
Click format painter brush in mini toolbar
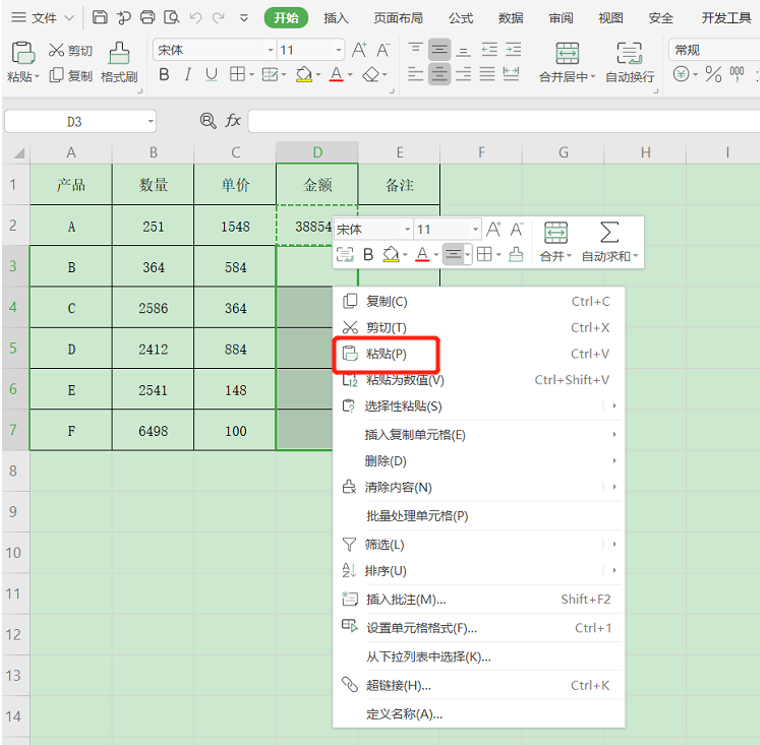[x=516, y=254]
